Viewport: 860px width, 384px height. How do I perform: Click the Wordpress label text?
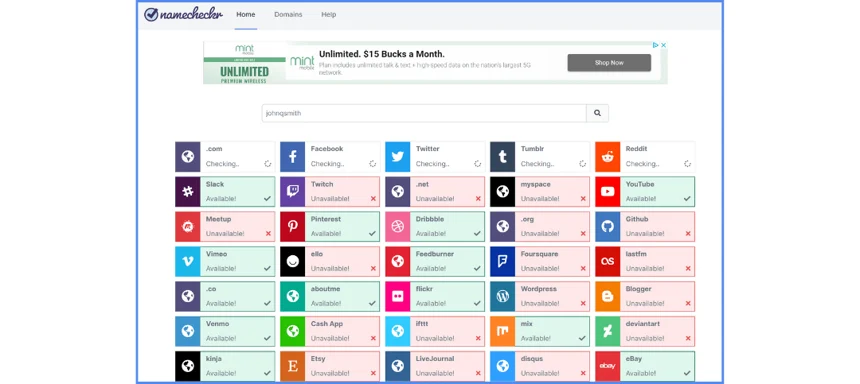tap(539, 289)
